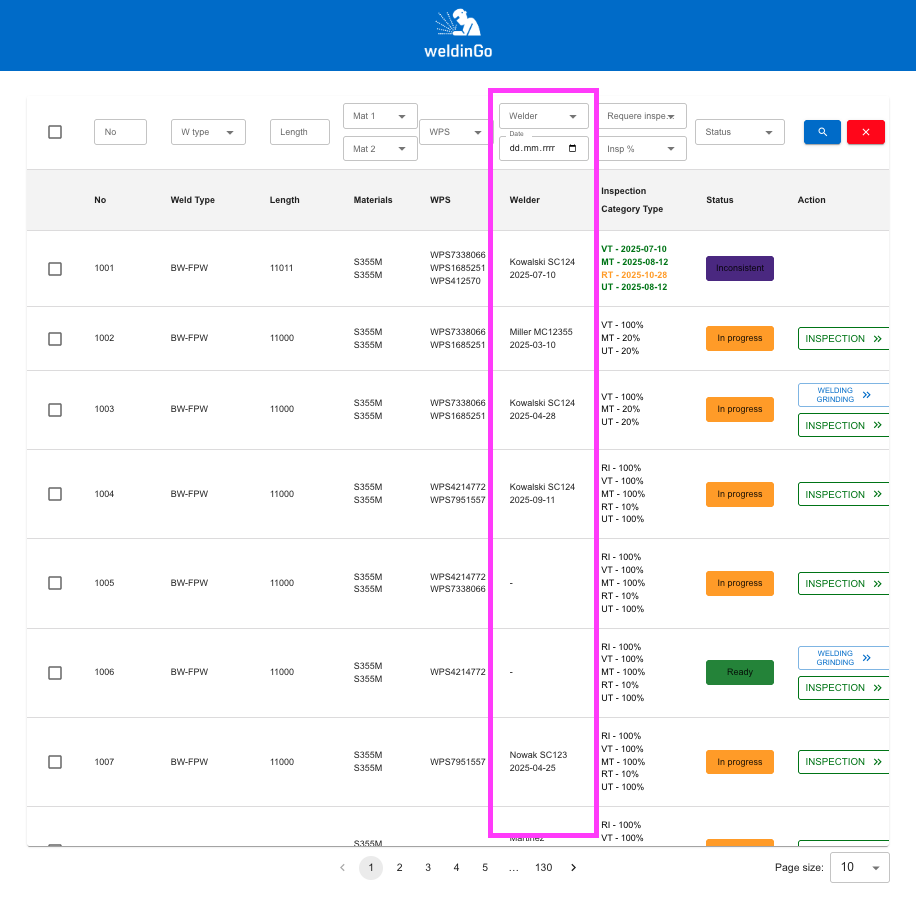
Task: Select the checkbox for weld 1004
Action: [55, 494]
